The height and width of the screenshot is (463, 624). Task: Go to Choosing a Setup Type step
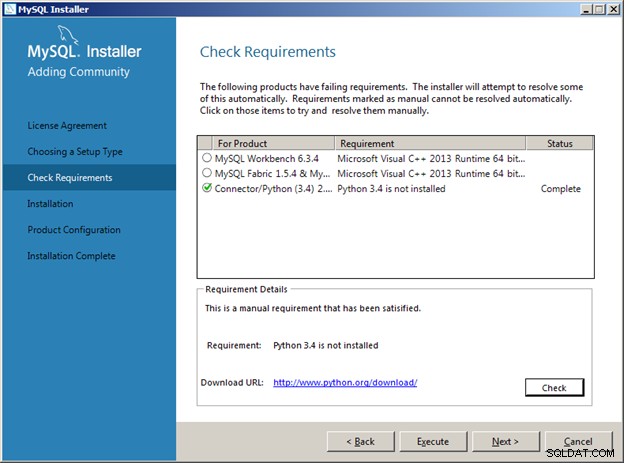pyautogui.click(x=75, y=152)
